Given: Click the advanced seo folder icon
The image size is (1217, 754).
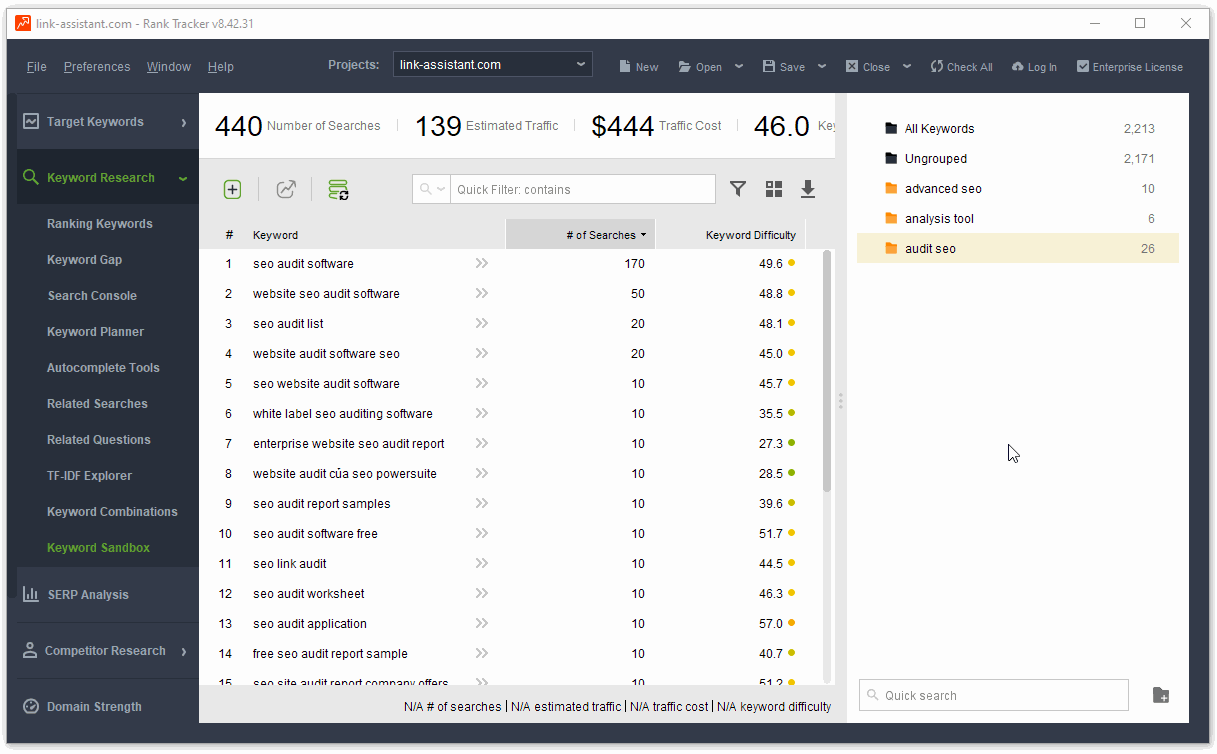Looking at the screenshot, I should (891, 188).
